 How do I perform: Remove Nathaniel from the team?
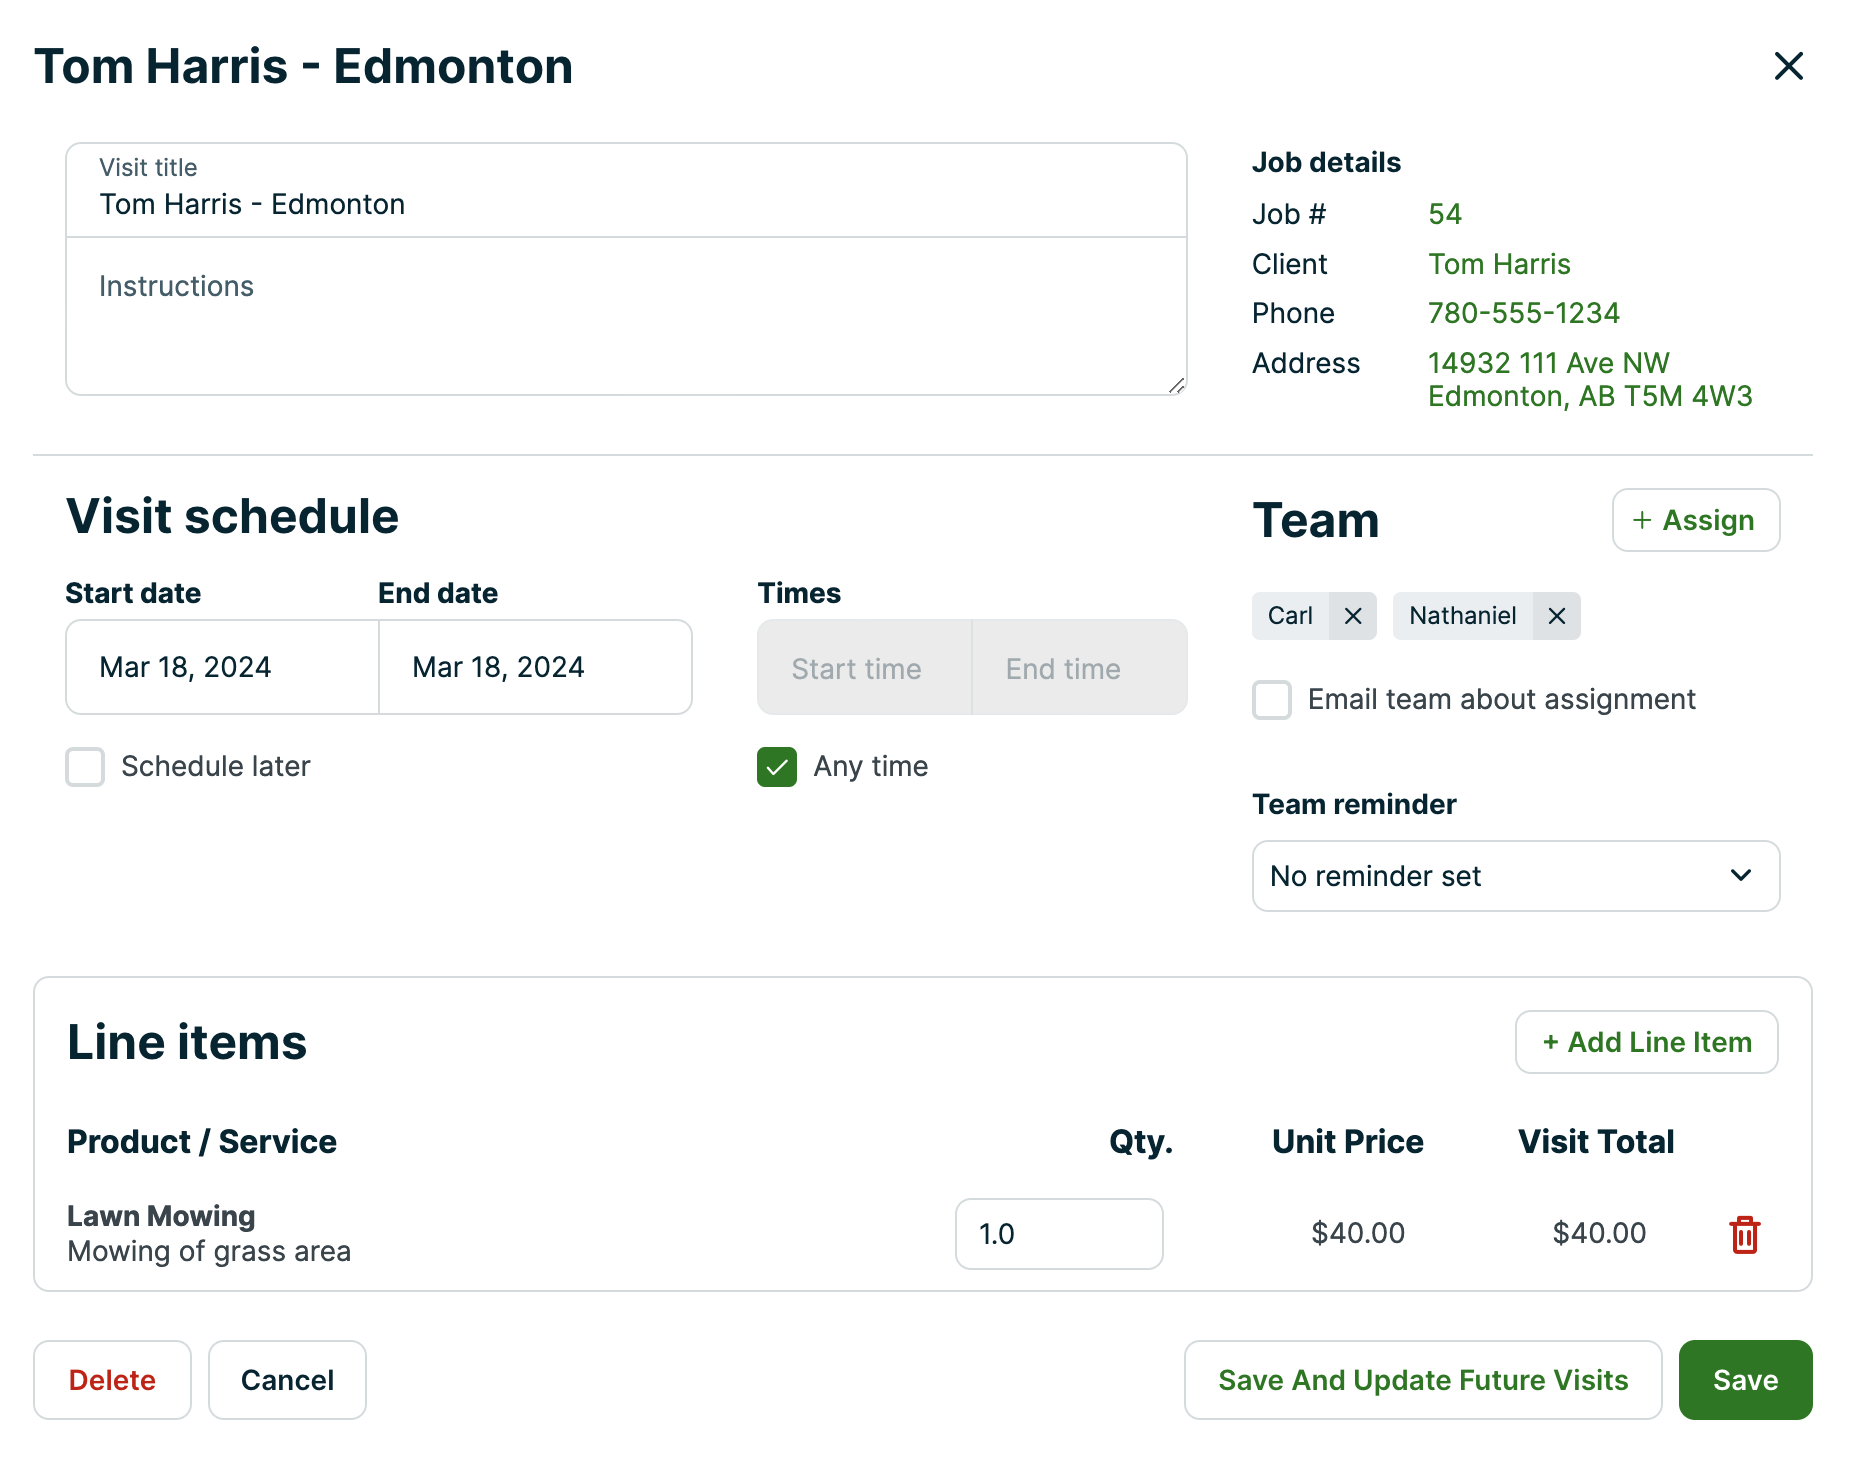1557,616
